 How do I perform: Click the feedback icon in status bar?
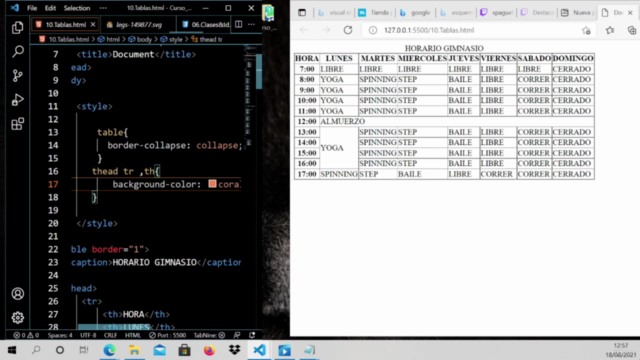[x=237, y=335]
